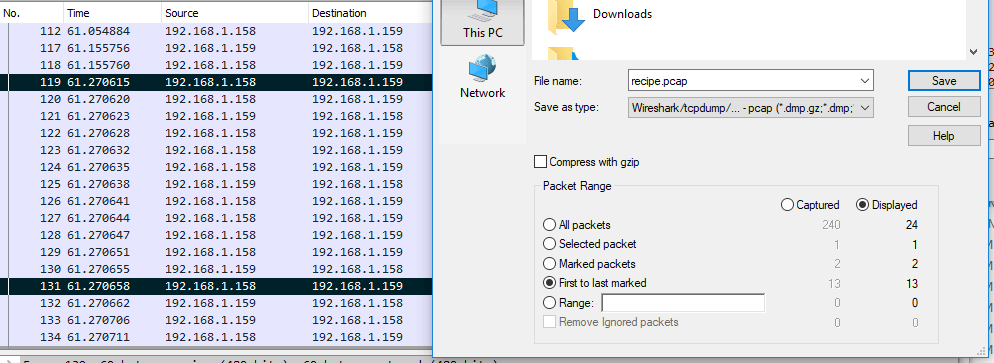Sort packet list by Destination column
The width and height of the screenshot is (994, 363).
click(370, 13)
